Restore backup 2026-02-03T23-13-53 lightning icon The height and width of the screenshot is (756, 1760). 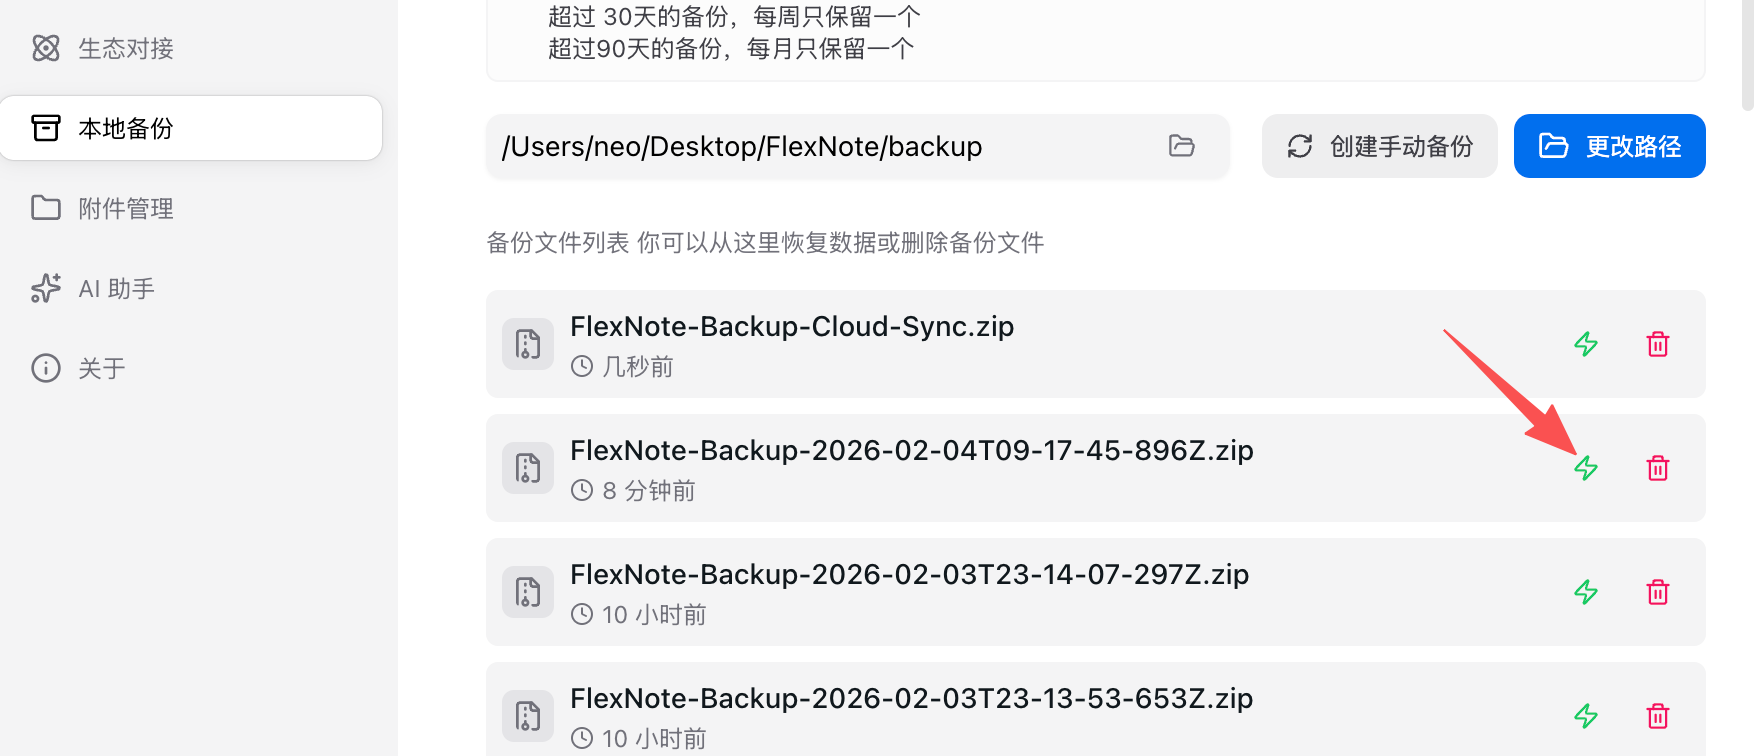[x=1586, y=716]
